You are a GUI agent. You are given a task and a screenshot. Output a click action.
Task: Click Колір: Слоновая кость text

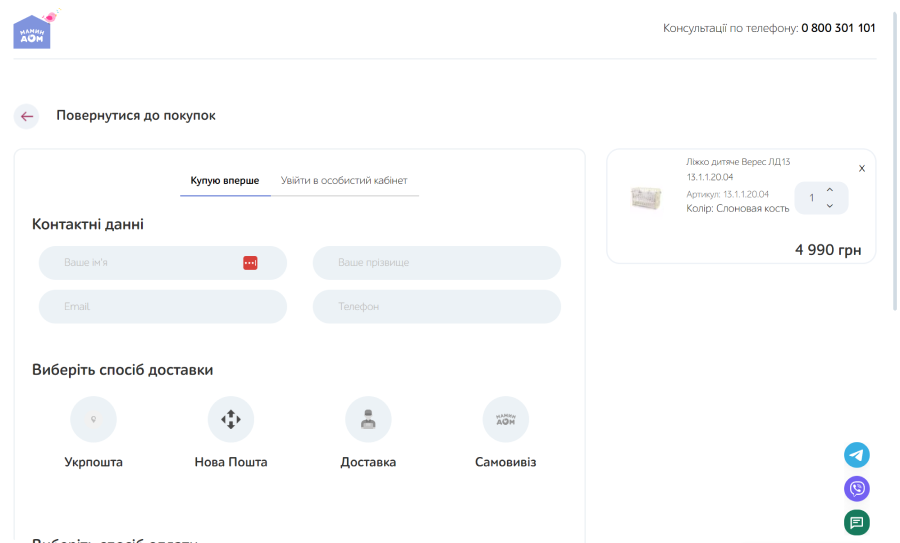coord(738,208)
